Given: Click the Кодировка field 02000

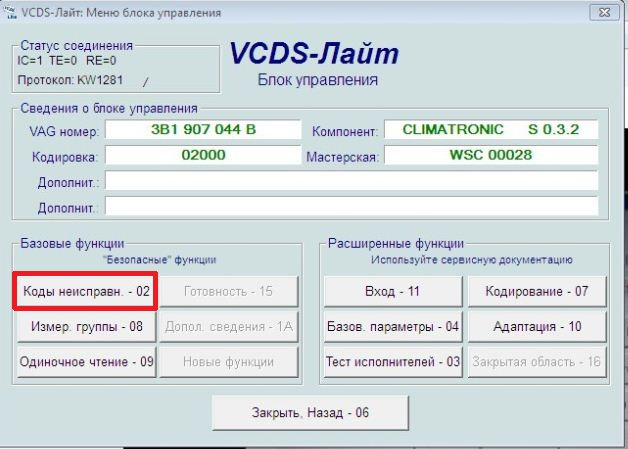Looking at the screenshot, I should click(x=203, y=155).
